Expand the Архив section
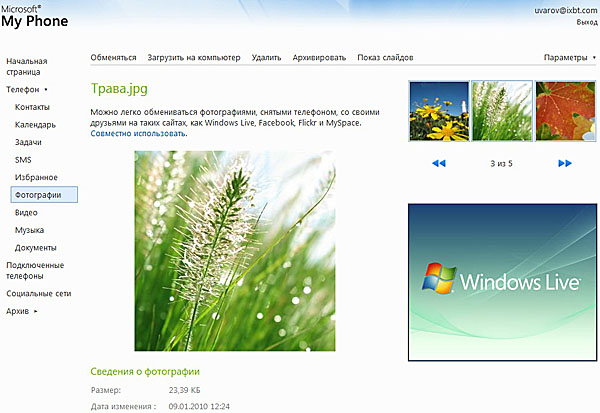The width and height of the screenshot is (600, 413). (x=22, y=311)
